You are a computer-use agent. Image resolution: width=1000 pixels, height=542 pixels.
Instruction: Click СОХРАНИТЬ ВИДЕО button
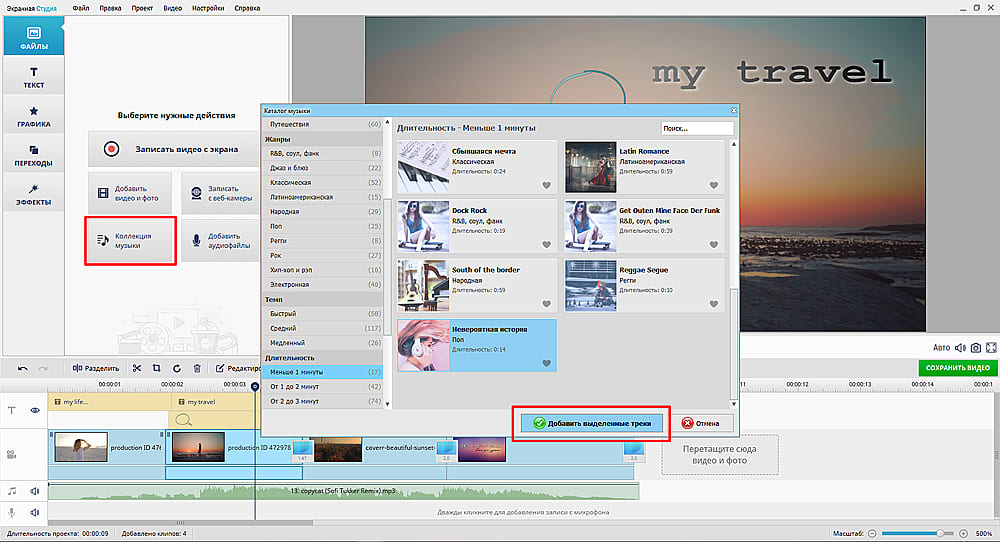pyautogui.click(x=957, y=368)
